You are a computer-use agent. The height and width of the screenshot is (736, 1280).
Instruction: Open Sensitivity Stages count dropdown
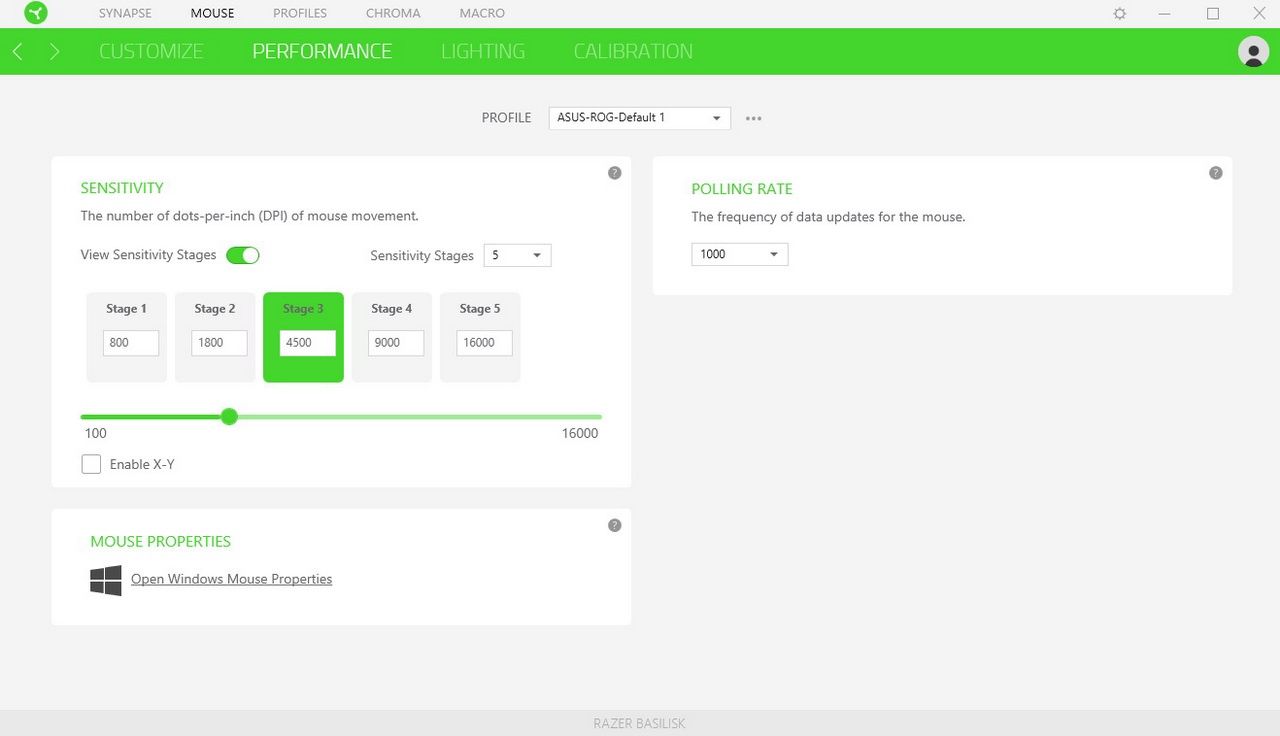[517, 255]
